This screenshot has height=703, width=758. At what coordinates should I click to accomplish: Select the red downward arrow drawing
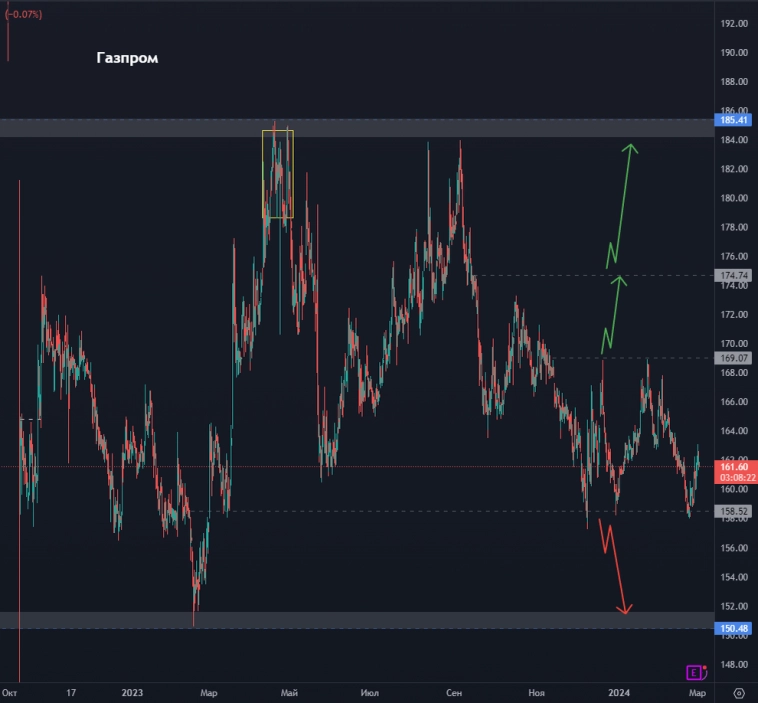coord(613,565)
